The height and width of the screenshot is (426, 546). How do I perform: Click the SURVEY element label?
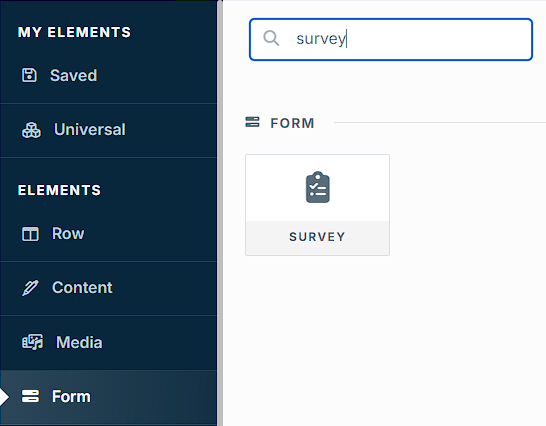coord(317,237)
